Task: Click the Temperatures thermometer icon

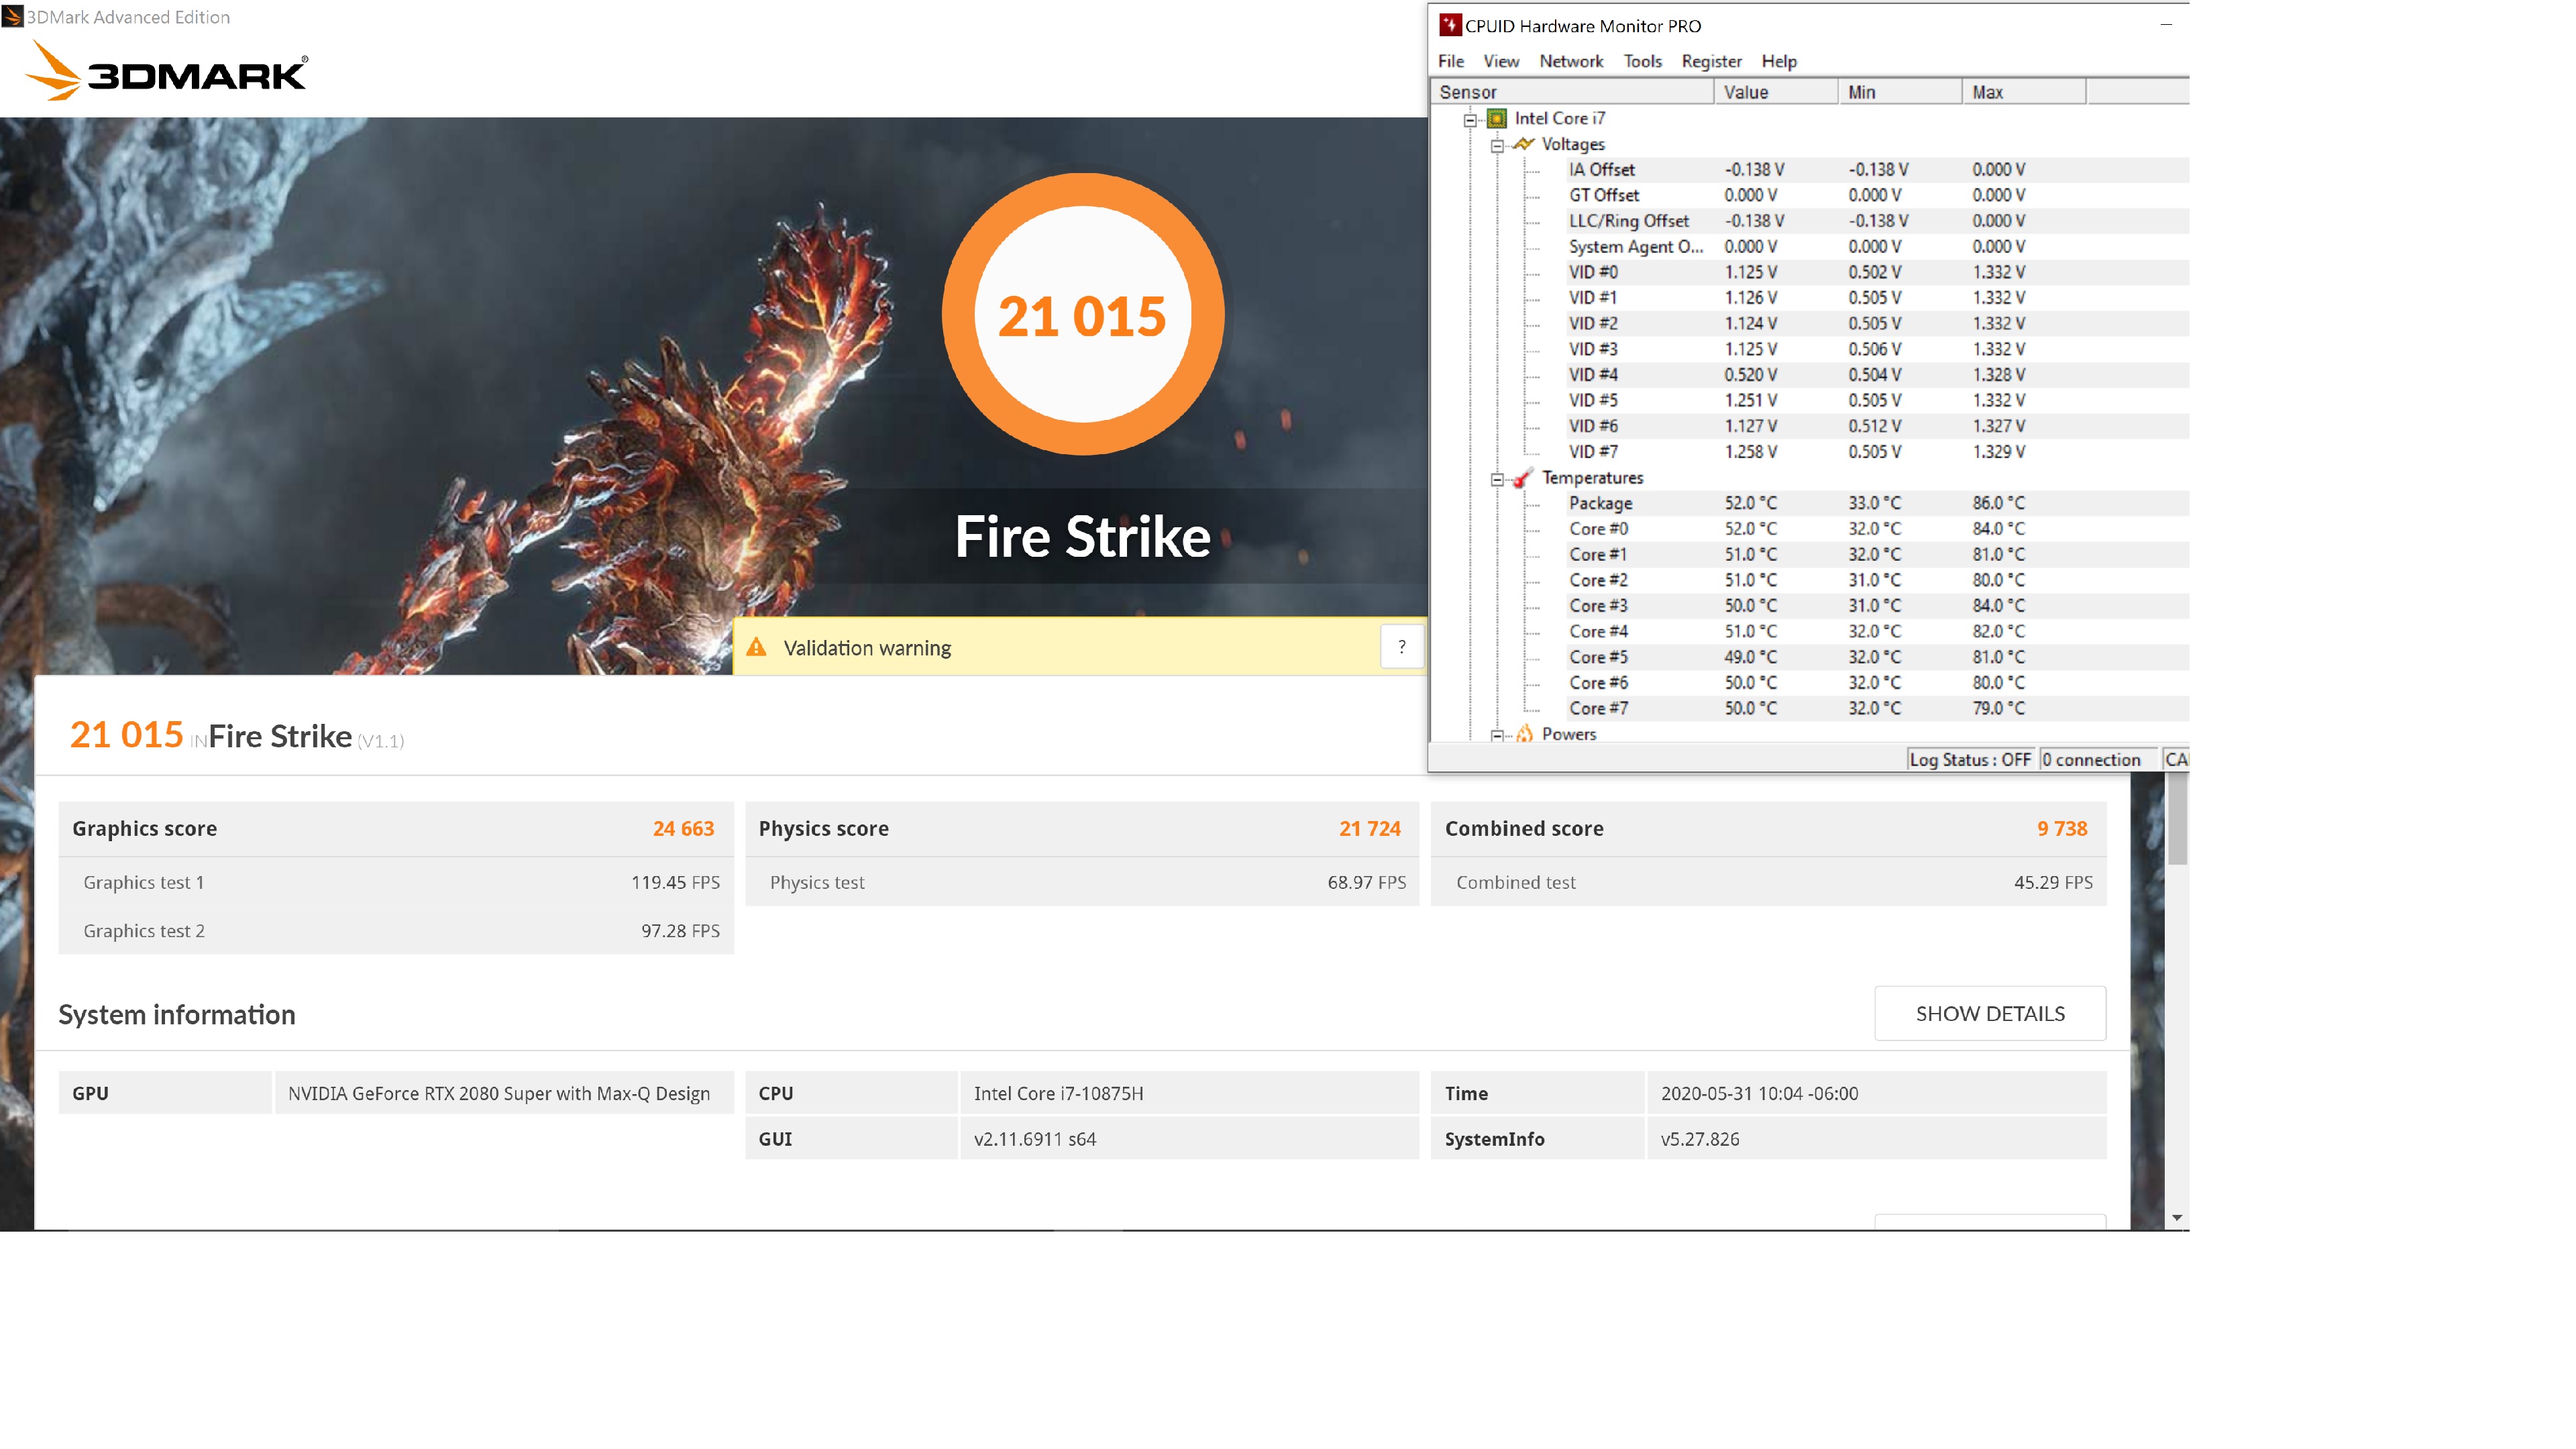Action: (x=1523, y=478)
